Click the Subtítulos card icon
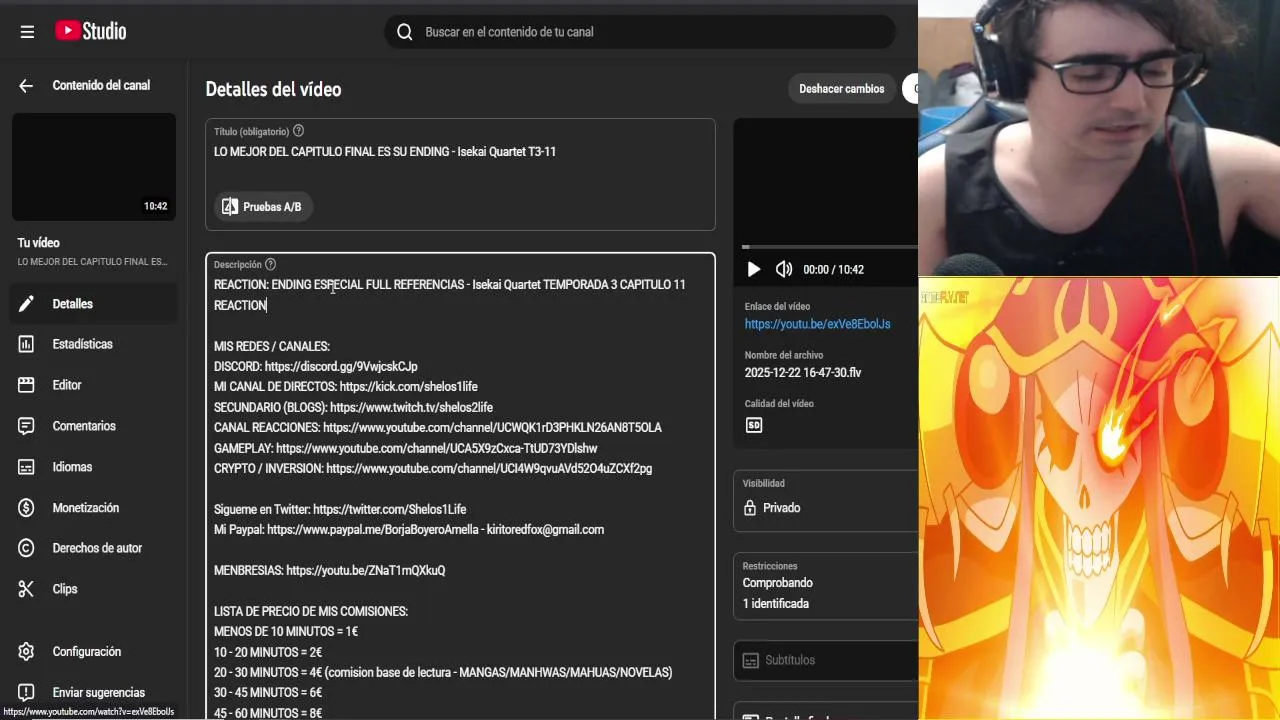This screenshot has width=1280, height=720. pos(751,660)
